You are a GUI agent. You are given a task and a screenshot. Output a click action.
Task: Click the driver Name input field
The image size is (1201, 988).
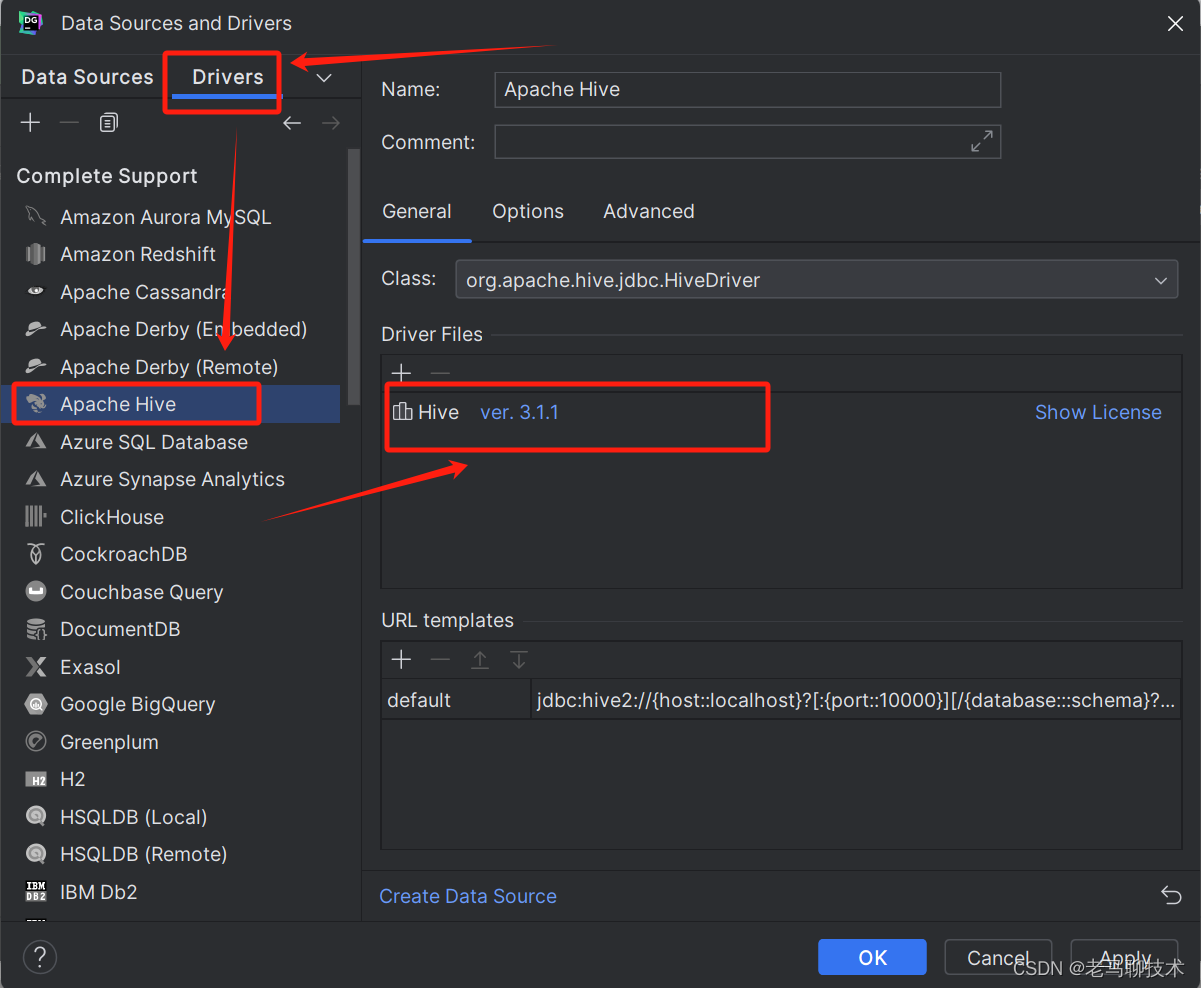pos(747,90)
